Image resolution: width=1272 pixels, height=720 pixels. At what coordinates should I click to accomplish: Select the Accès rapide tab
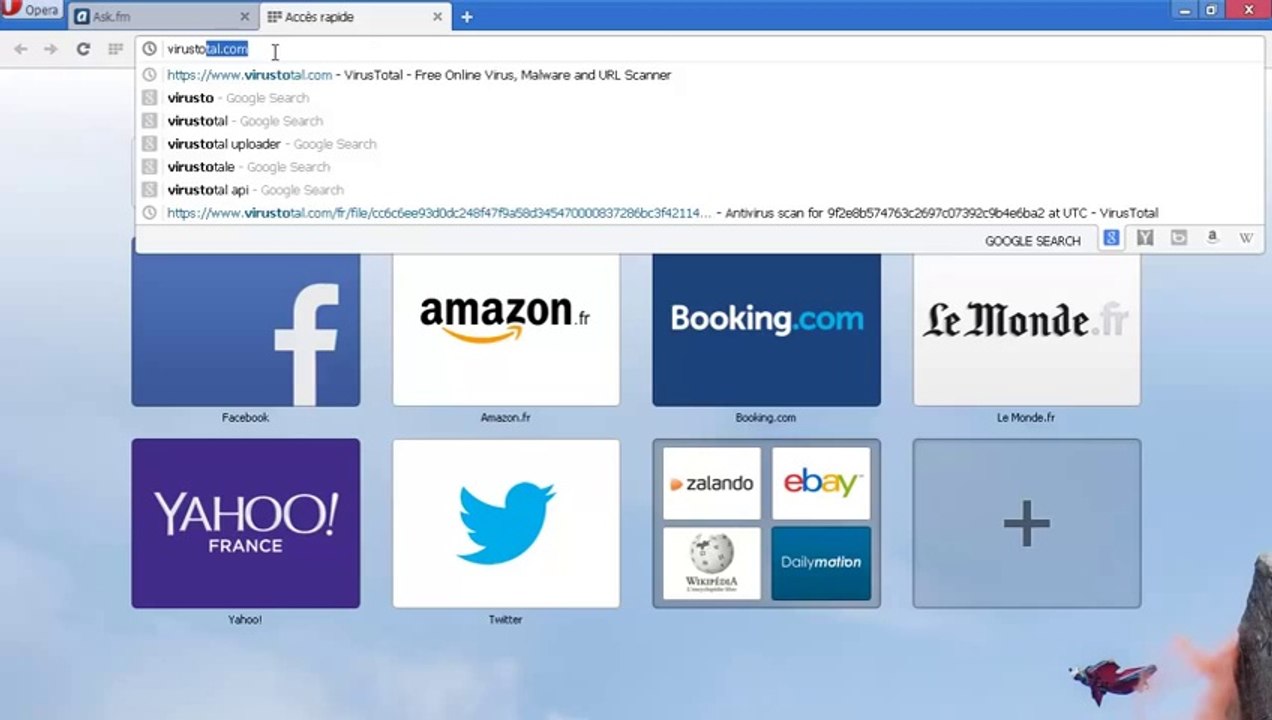[355, 17]
